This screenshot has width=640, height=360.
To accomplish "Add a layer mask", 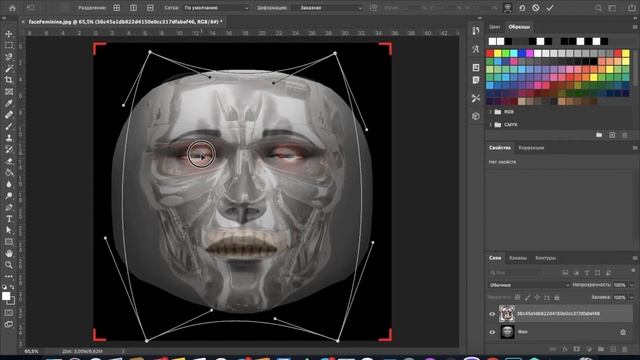I will [576, 349].
